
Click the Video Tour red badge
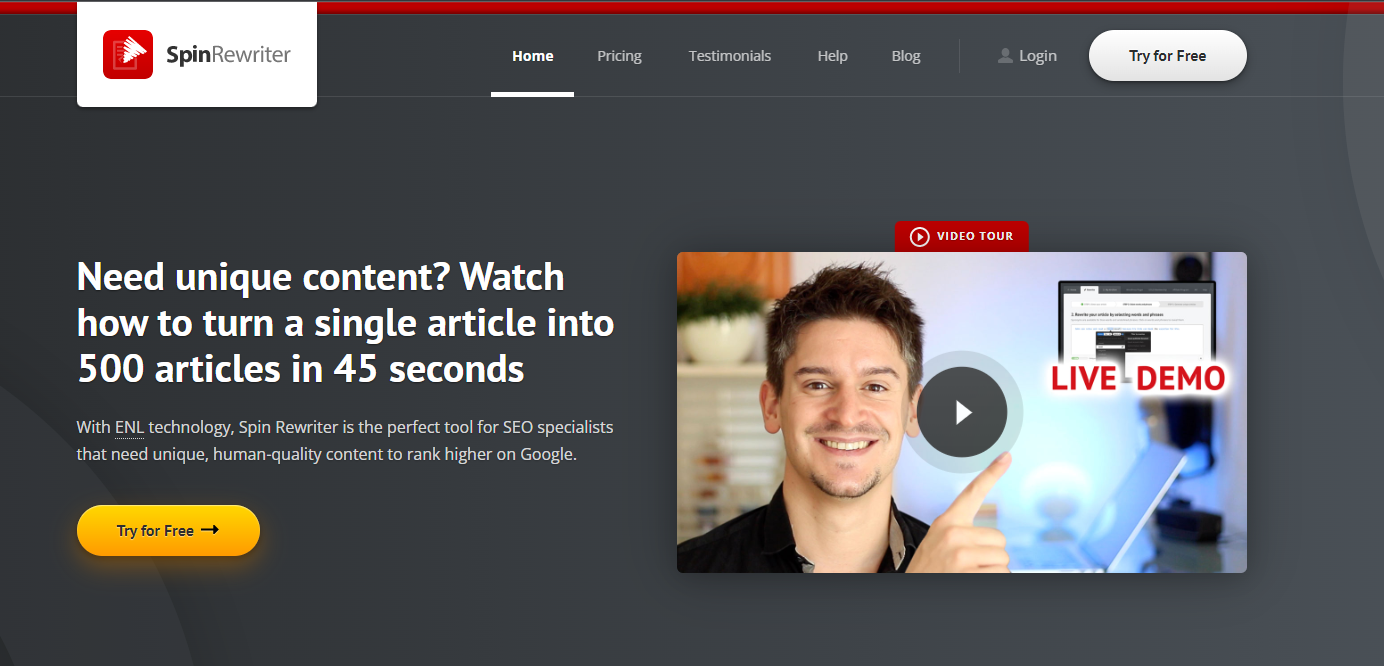(962, 236)
